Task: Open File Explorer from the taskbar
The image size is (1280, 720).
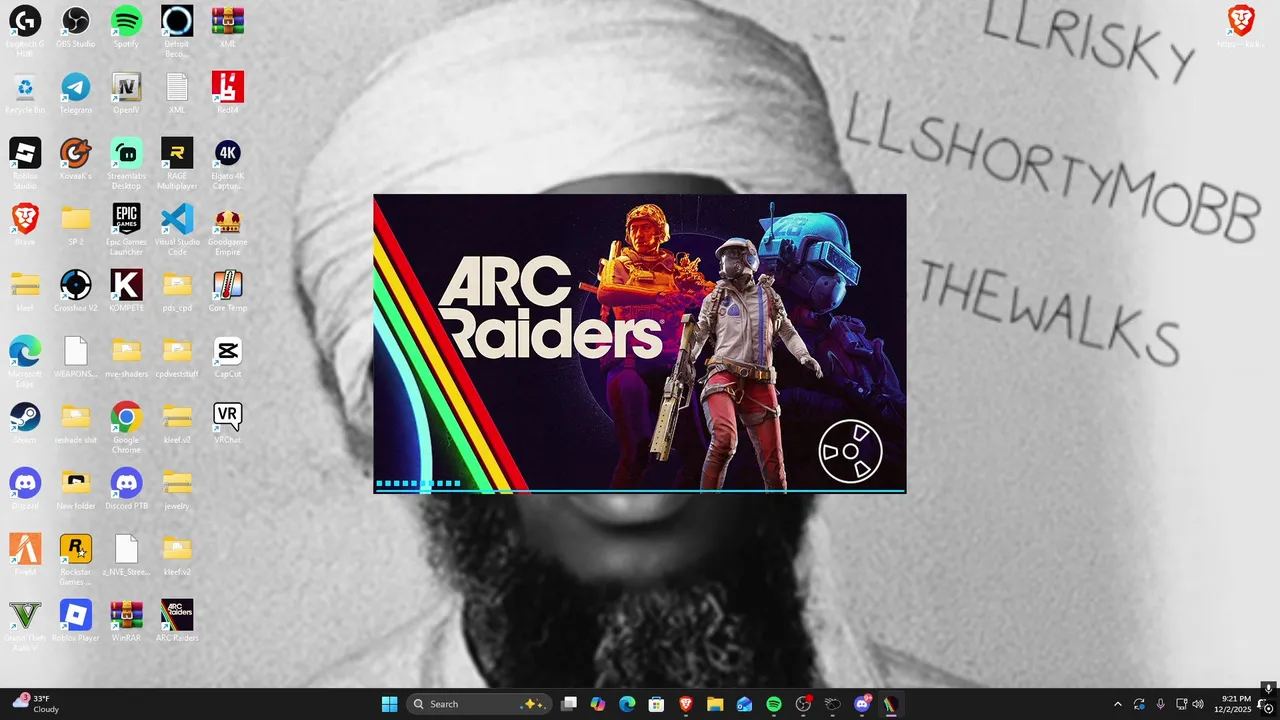Action: coord(715,704)
